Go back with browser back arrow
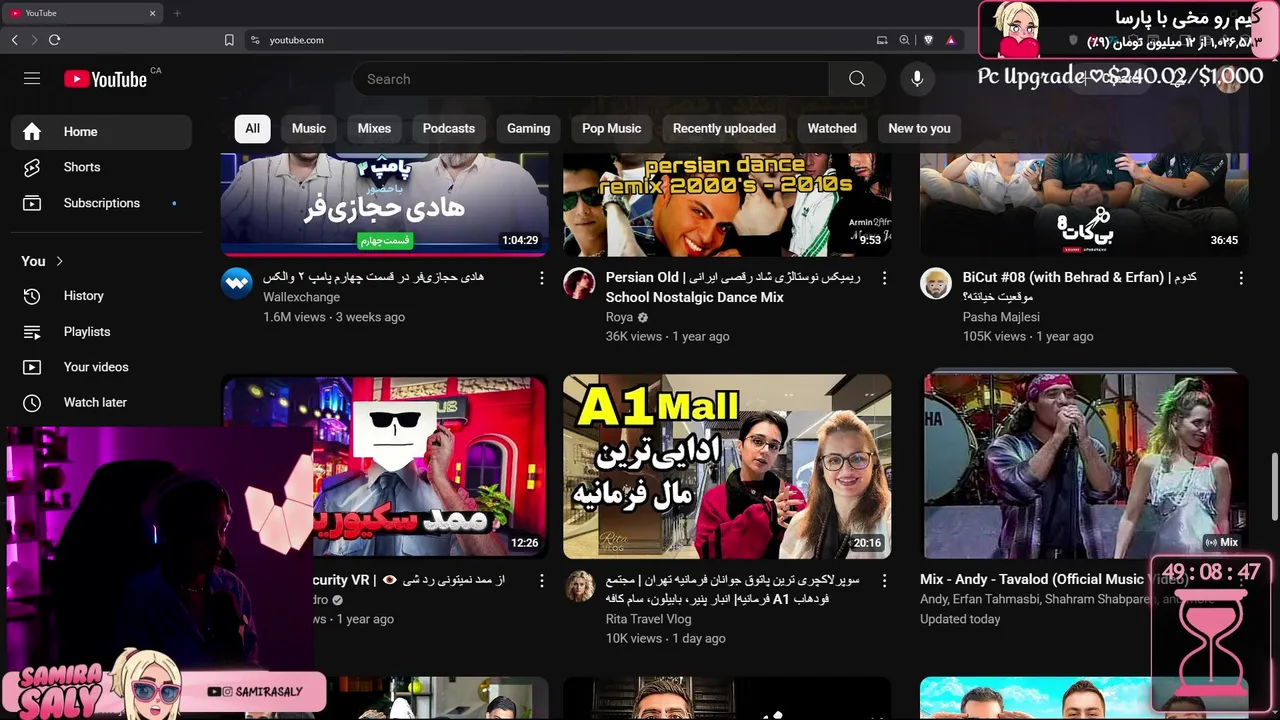 [x=14, y=40]
